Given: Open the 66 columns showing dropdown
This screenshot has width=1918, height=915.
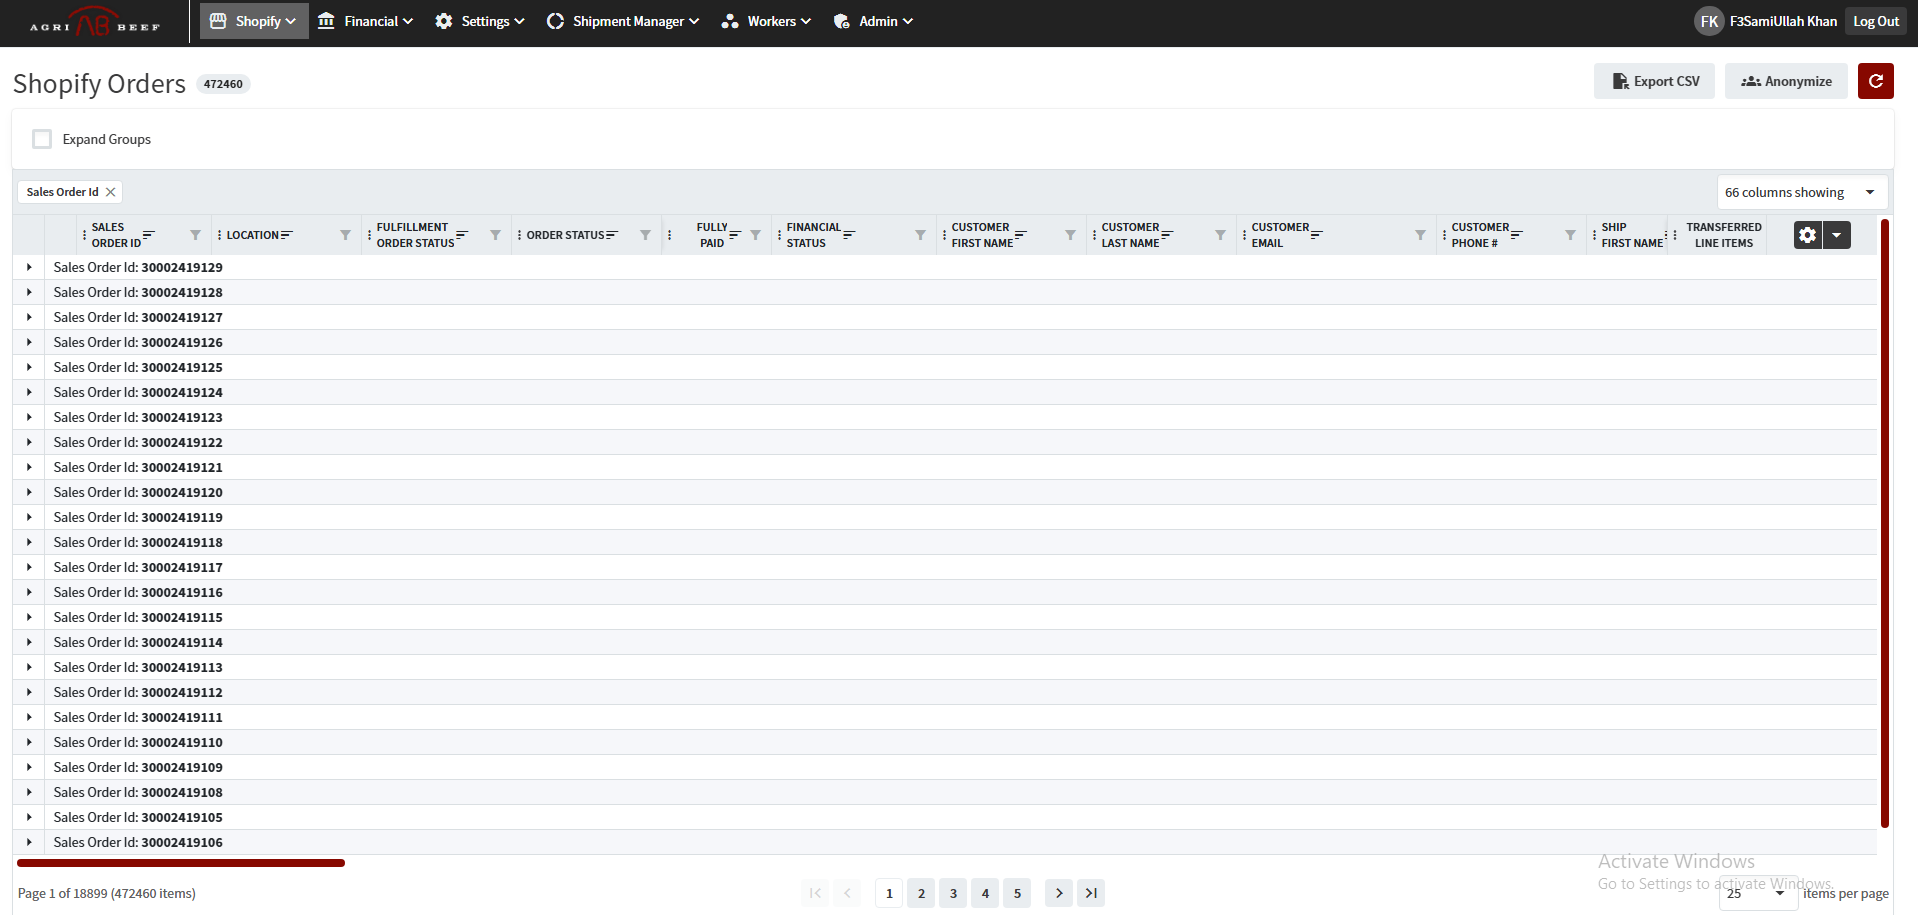Looking at the screenshot, I should [1801, 192].
